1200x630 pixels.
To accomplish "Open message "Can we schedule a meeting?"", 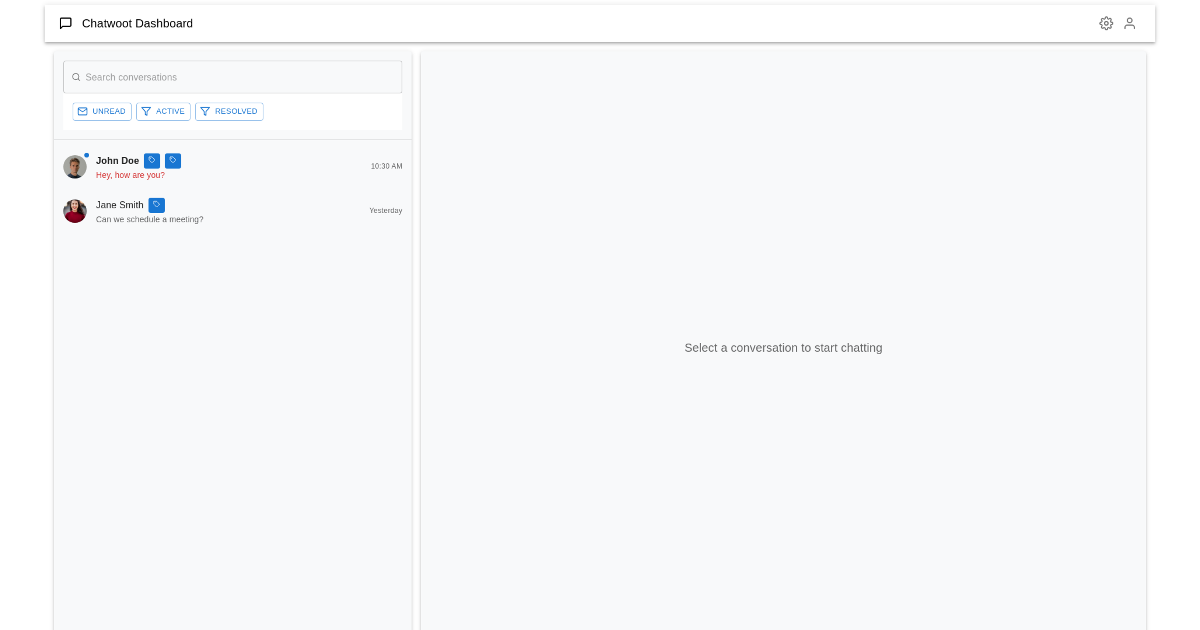I will (149, 219).
